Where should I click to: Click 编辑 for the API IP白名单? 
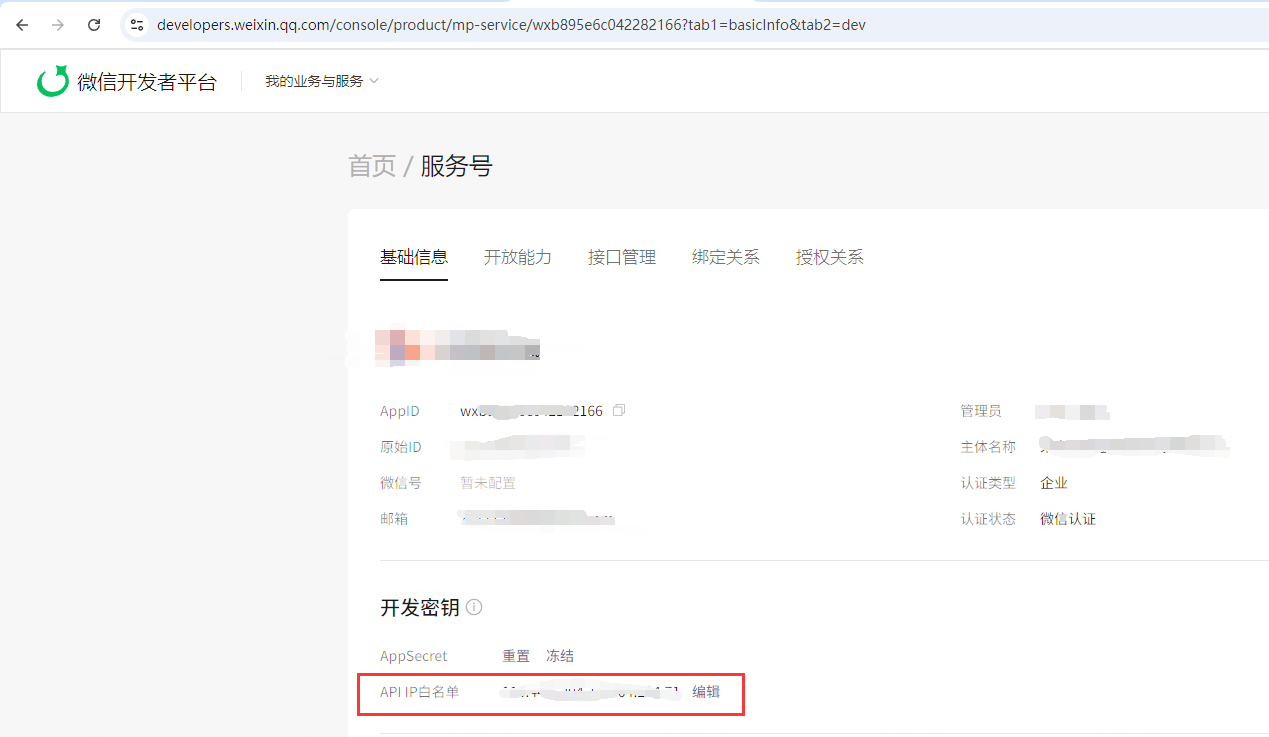(706, 692)
